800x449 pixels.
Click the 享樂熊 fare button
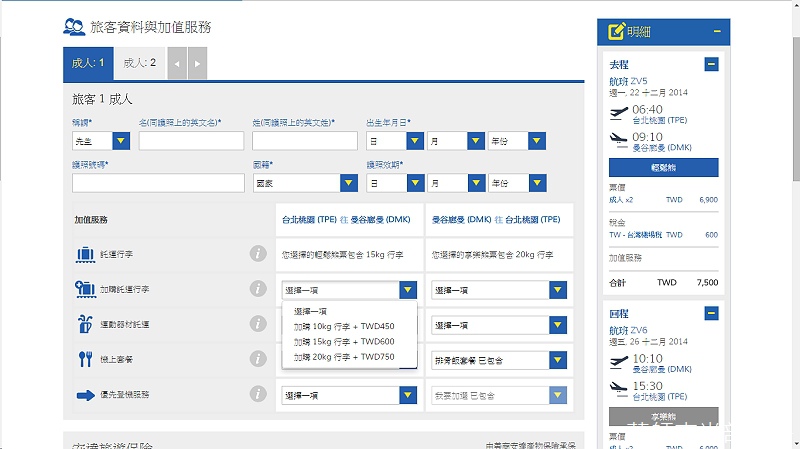pyautogui.click(x=663, y=416)
